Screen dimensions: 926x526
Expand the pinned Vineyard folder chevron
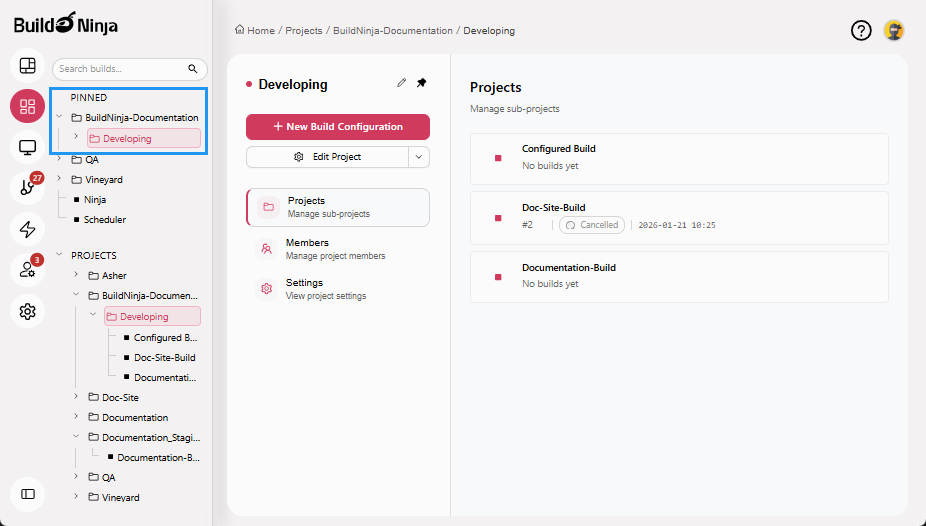tap(59, 178)
